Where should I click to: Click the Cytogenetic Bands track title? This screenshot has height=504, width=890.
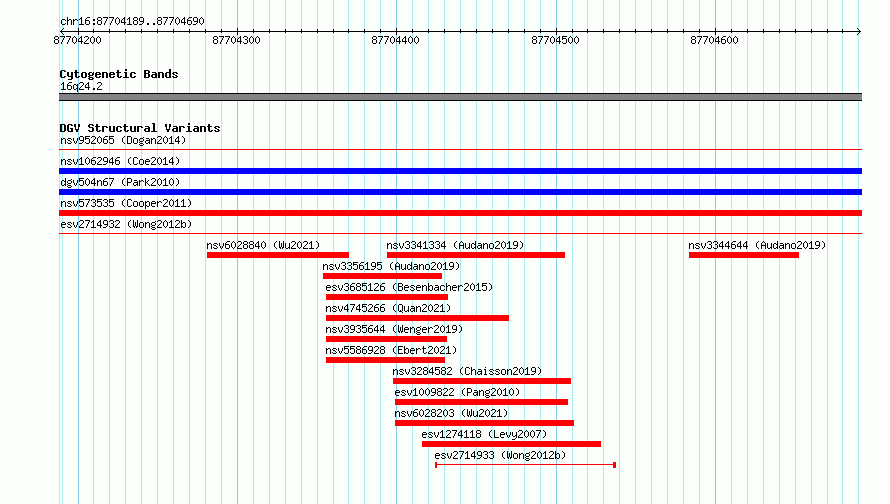[119, 74]
